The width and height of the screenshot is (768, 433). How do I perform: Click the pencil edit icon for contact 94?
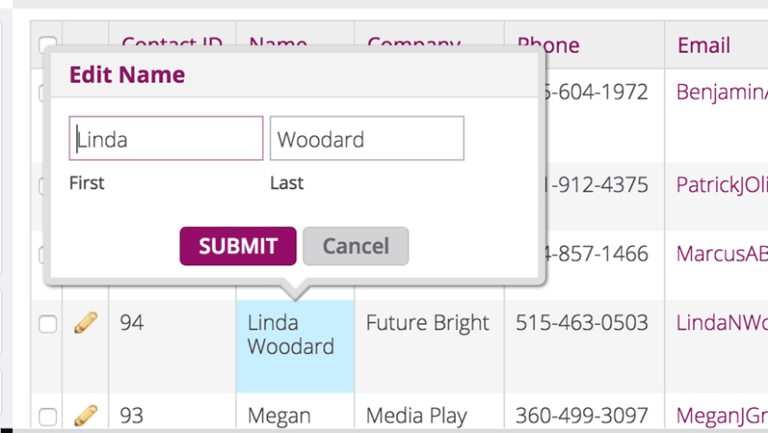86,323
